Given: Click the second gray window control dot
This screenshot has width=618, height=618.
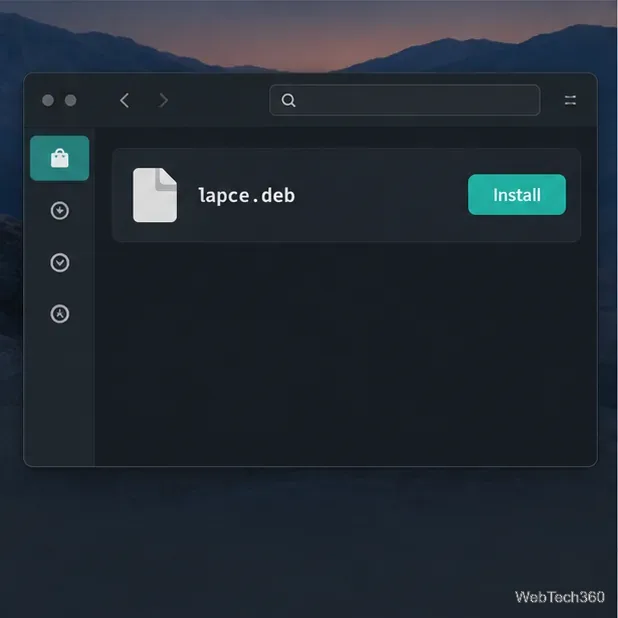Looking at the screenshot, I should 71,101.
